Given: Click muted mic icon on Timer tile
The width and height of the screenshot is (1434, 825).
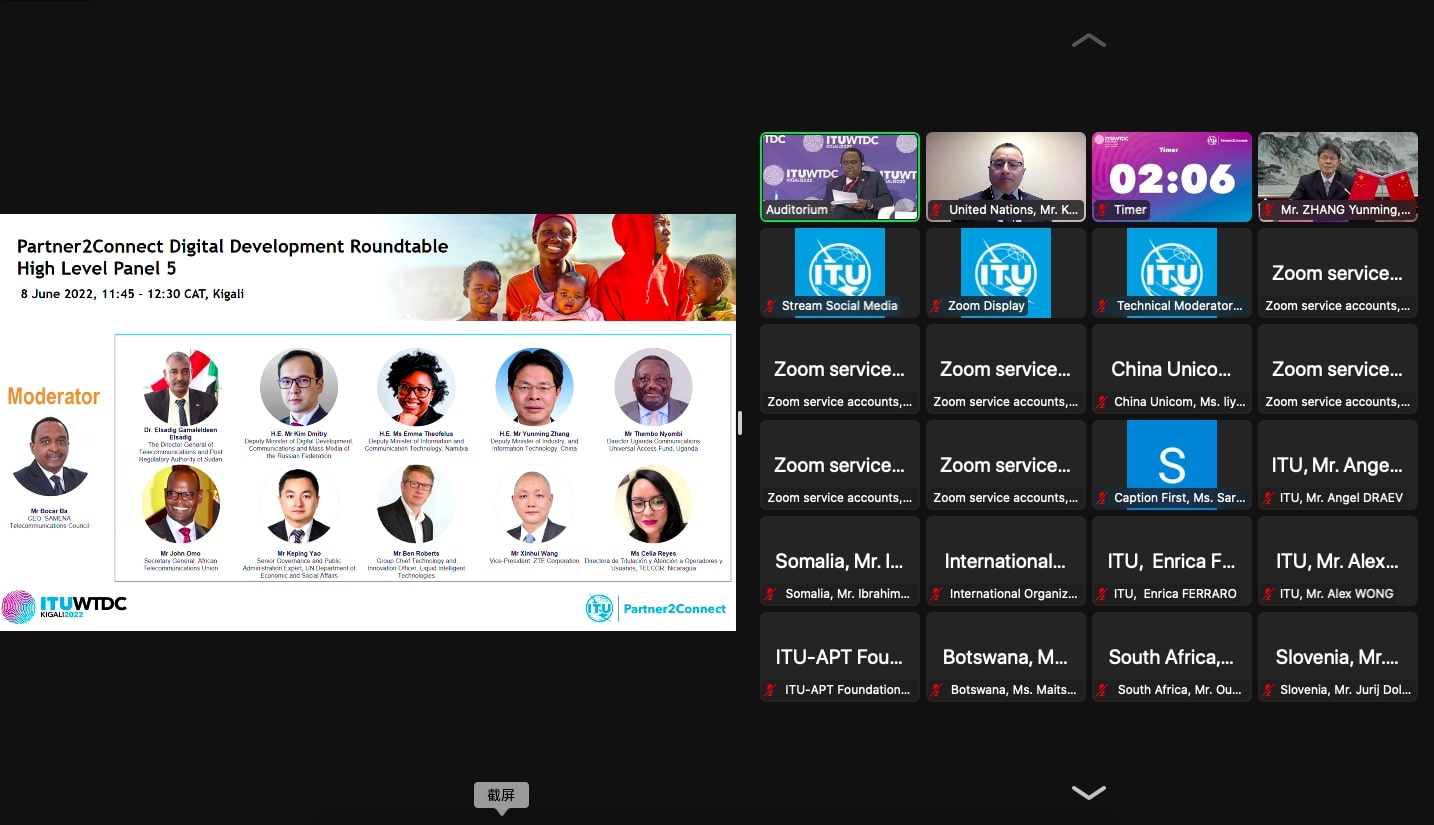Looking at the screenshot, I should click(1103, 210).
